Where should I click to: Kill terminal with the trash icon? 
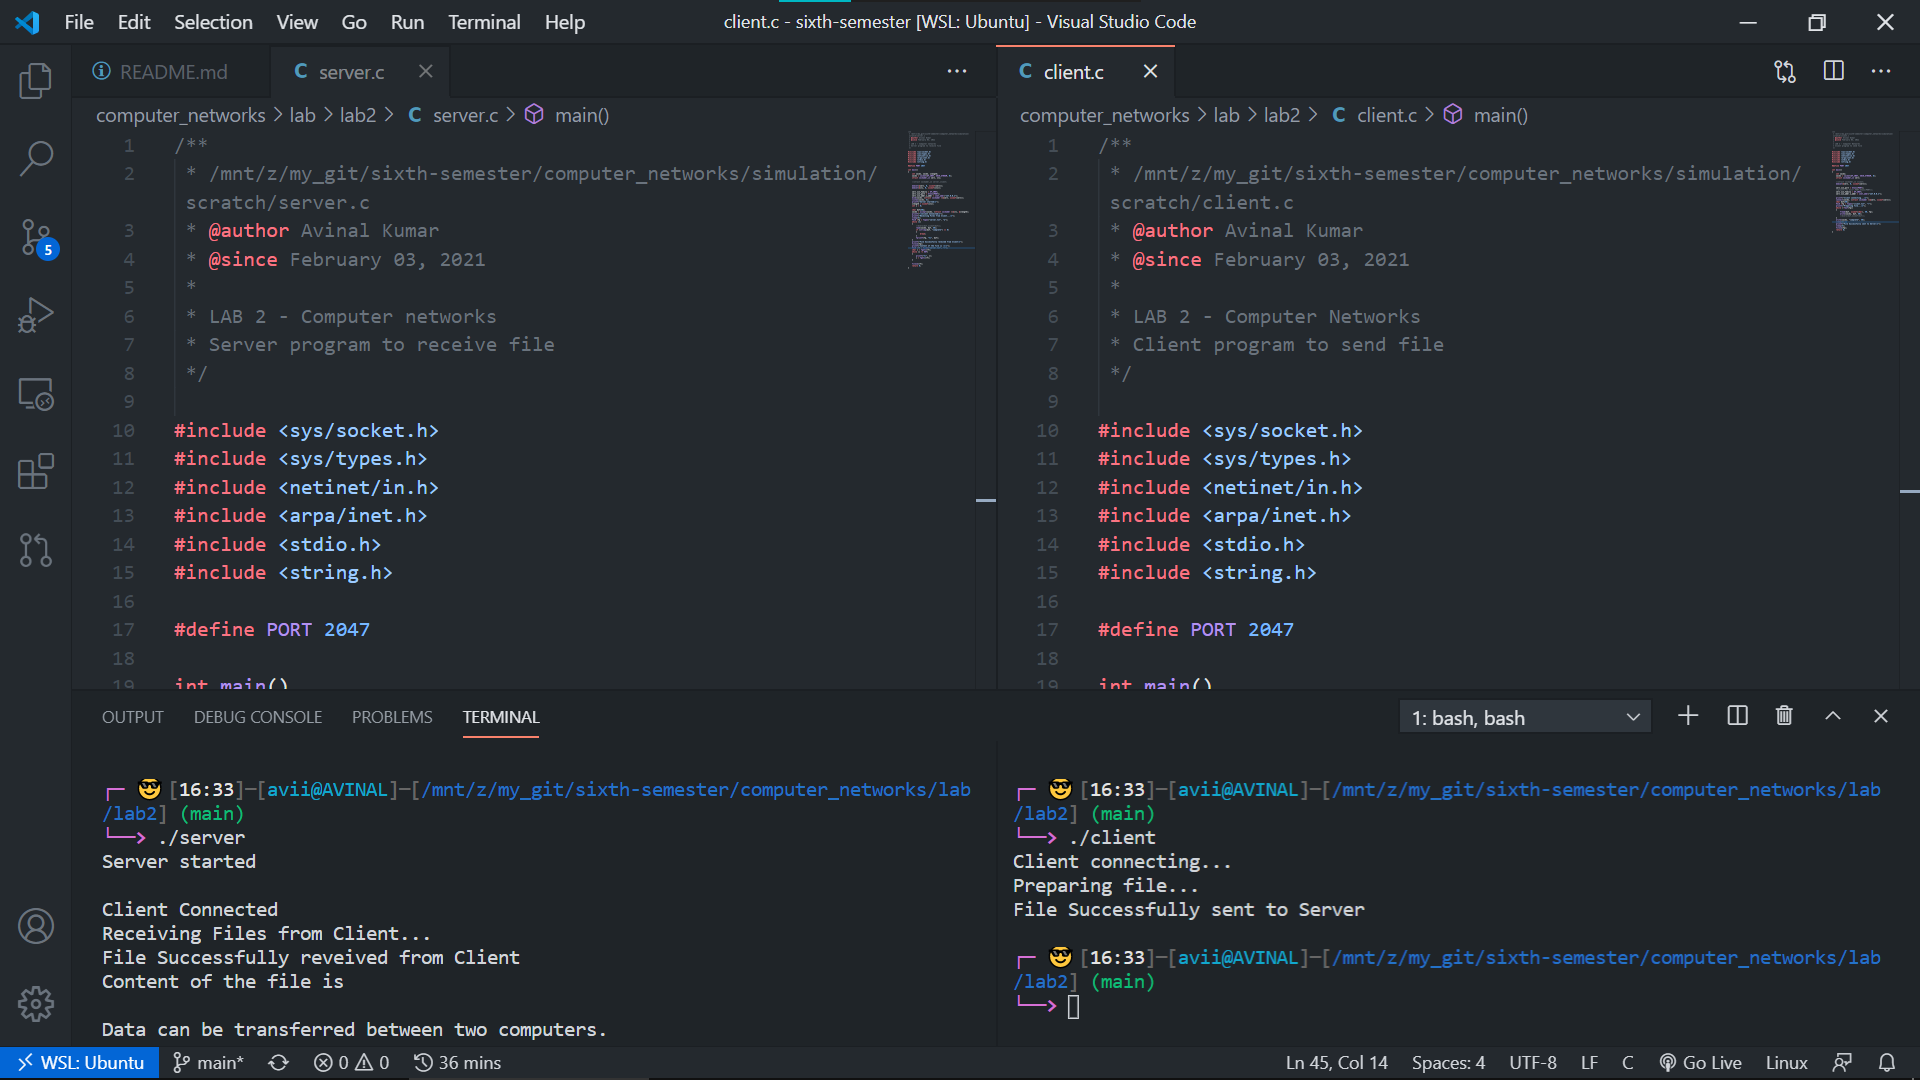pos(1784,716)
